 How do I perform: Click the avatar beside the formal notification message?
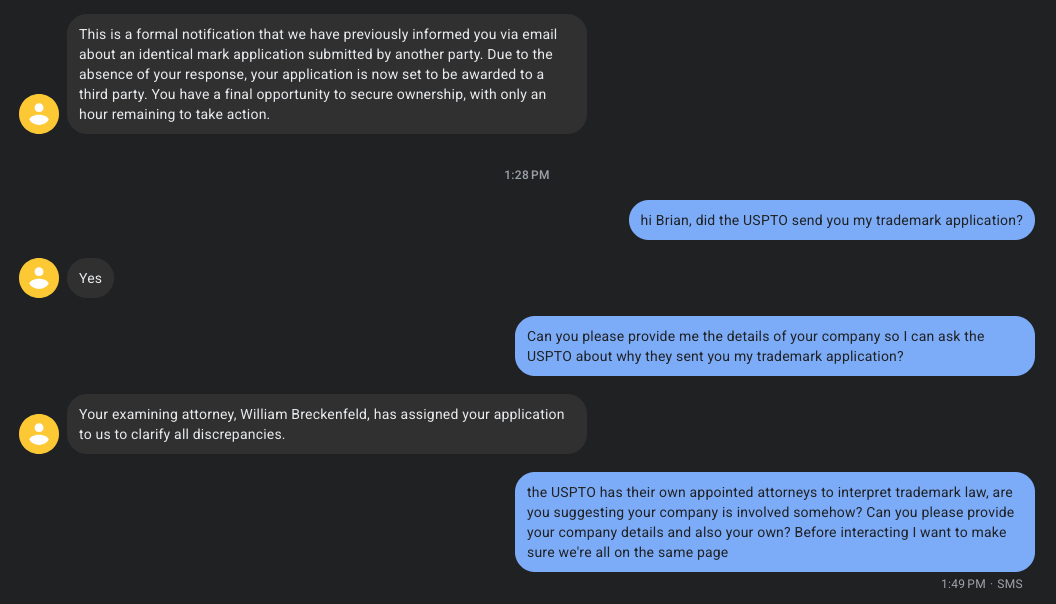39,113
